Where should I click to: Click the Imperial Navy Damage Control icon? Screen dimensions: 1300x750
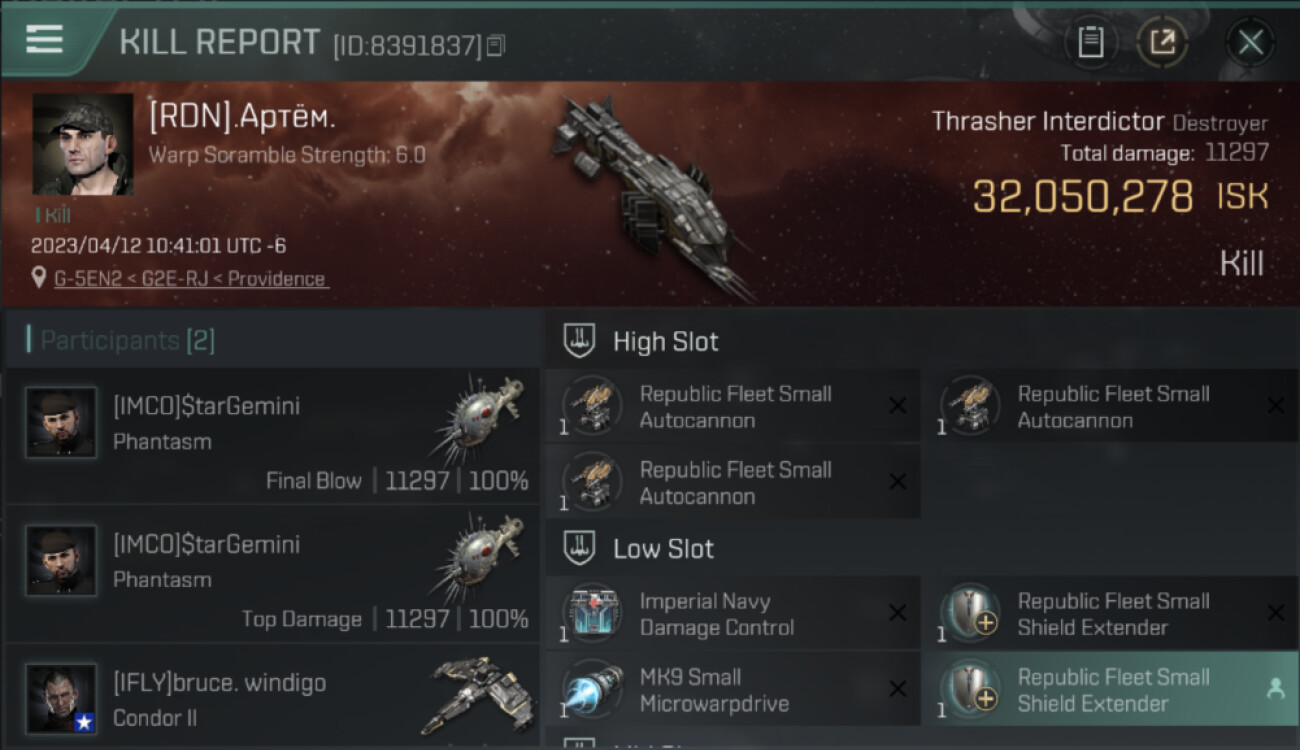pos(592,614)
